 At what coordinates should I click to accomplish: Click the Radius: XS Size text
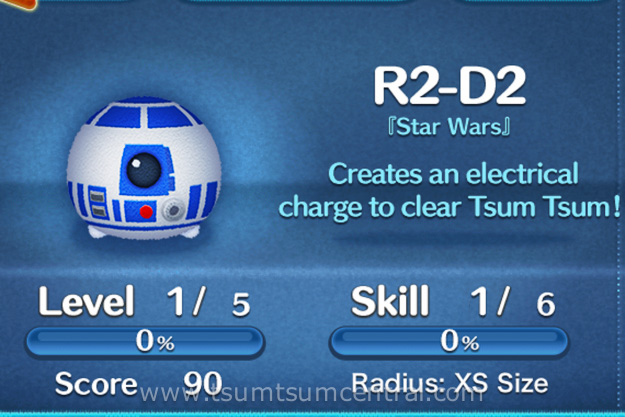click(x=450, y=383)
